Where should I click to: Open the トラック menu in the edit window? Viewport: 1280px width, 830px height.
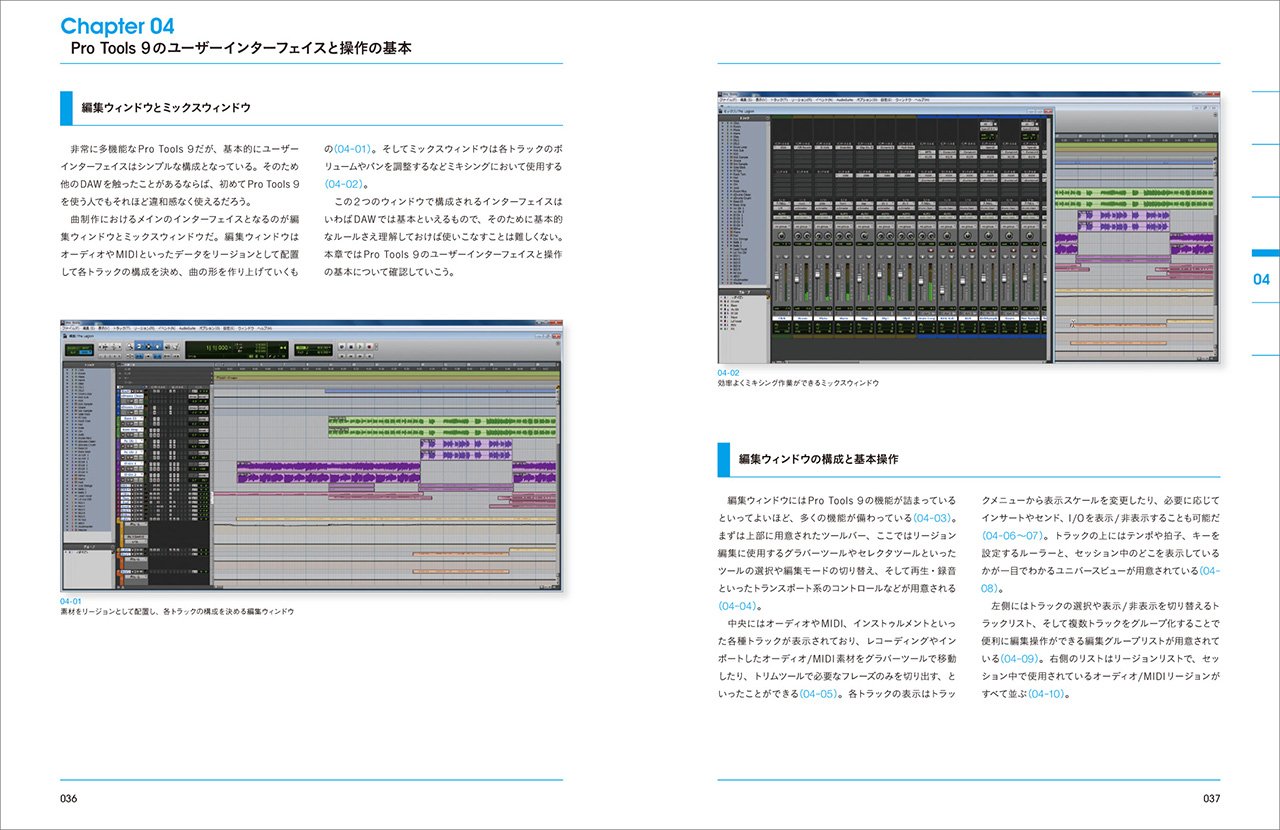tap(122, 329)
